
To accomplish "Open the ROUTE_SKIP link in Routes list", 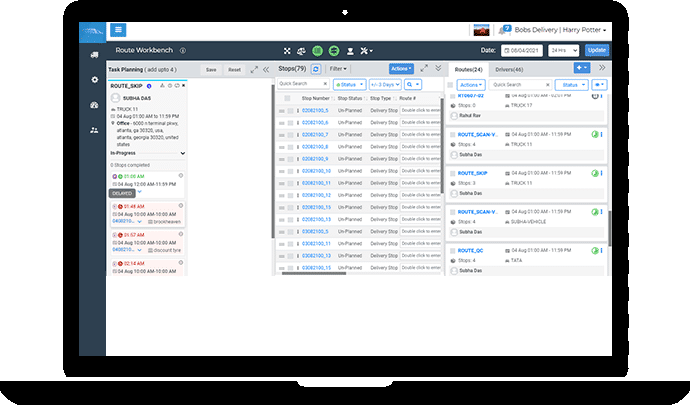I will click(x=472, y=173).
